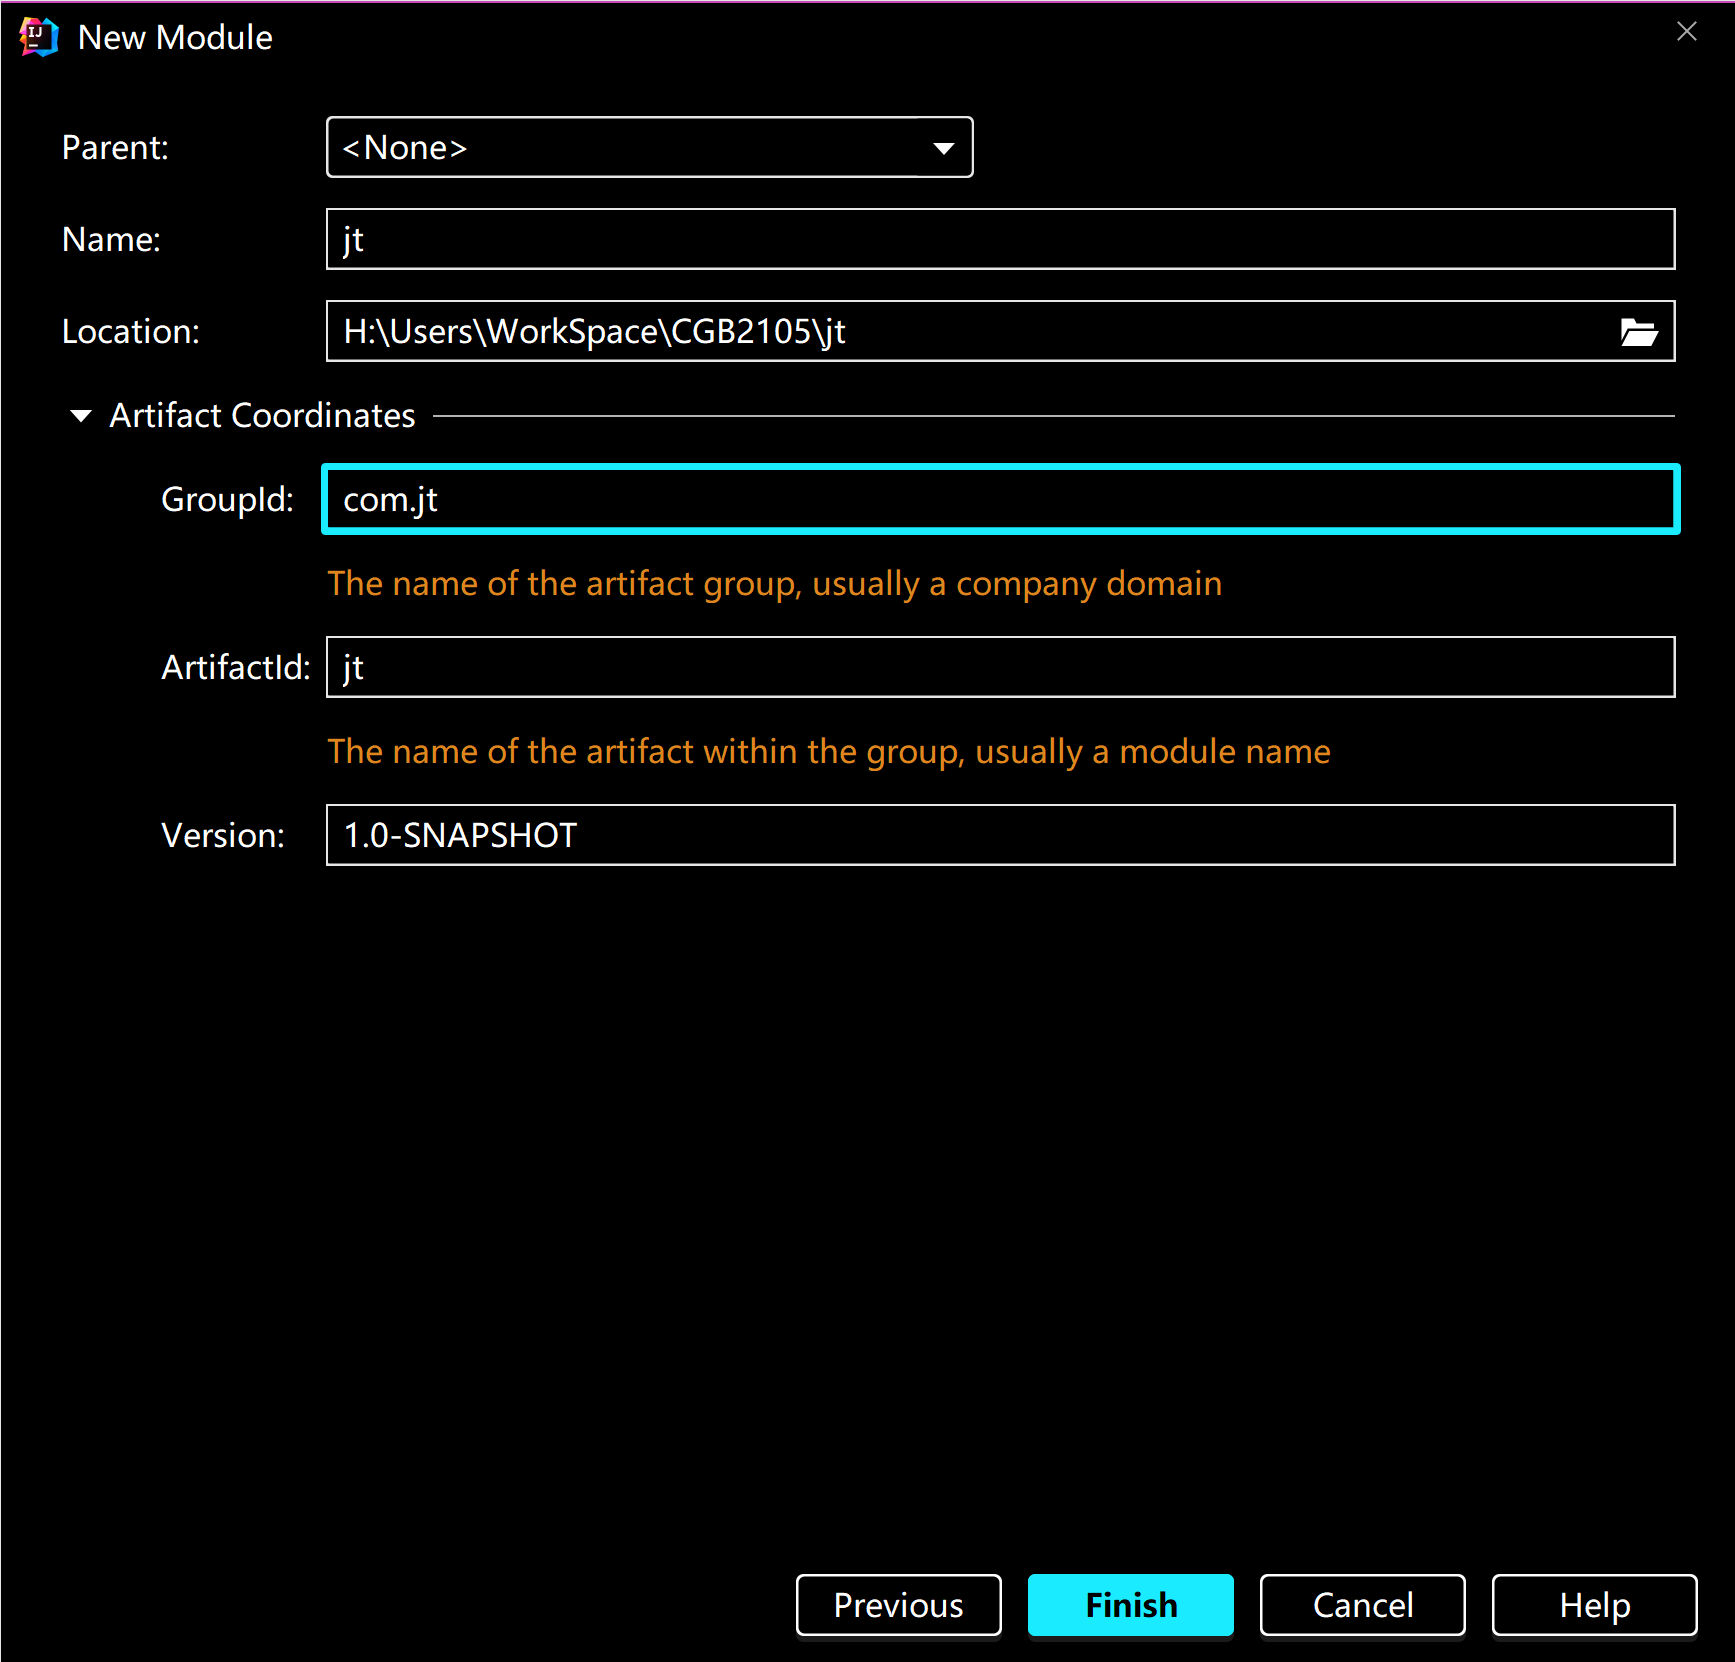Click the GroupId hint about company domain
Screen dimensions: 1735x1662
[x=775, y=583]
